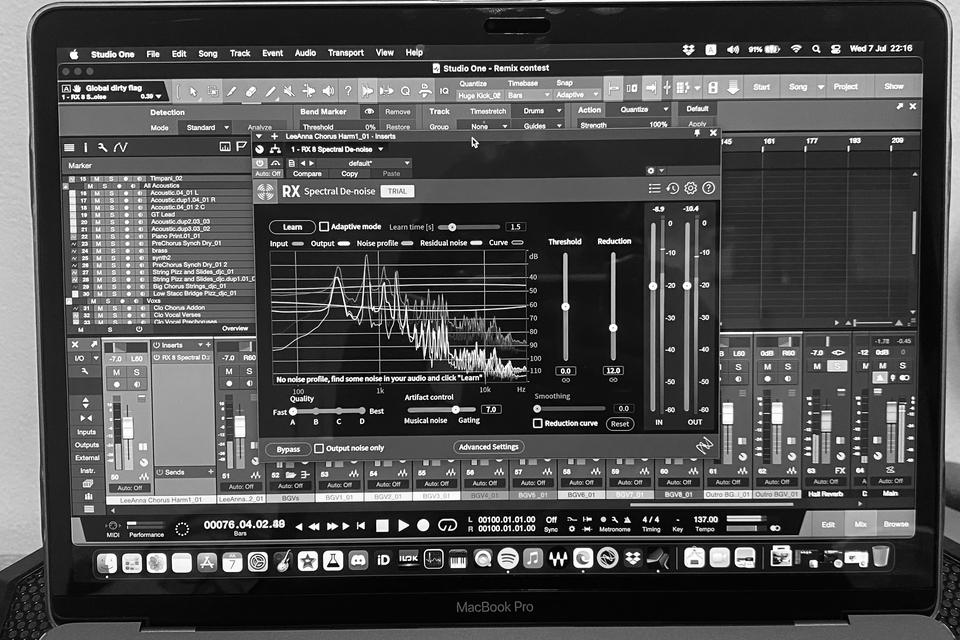The image size is (960, 640).
Task: Click Record in the transport bar
Action: [x=423, y=525]
